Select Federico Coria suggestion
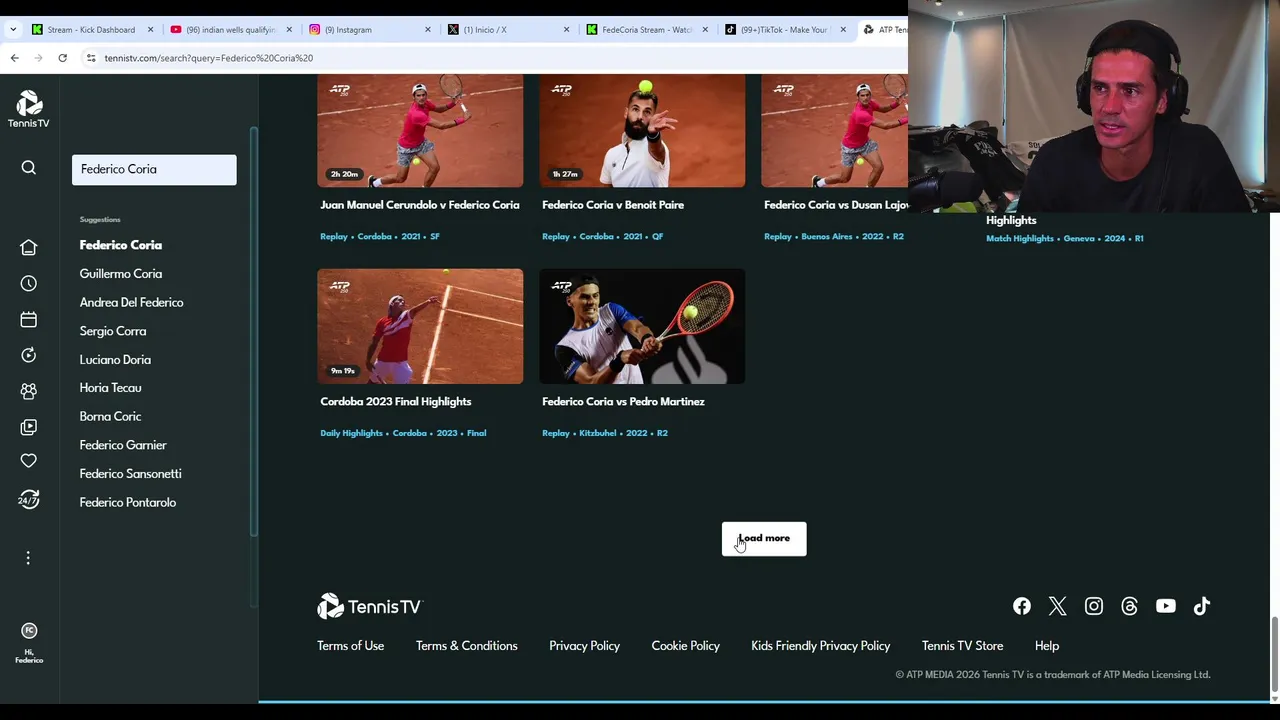The image size is (1280, 720). [x=121, y=245]
